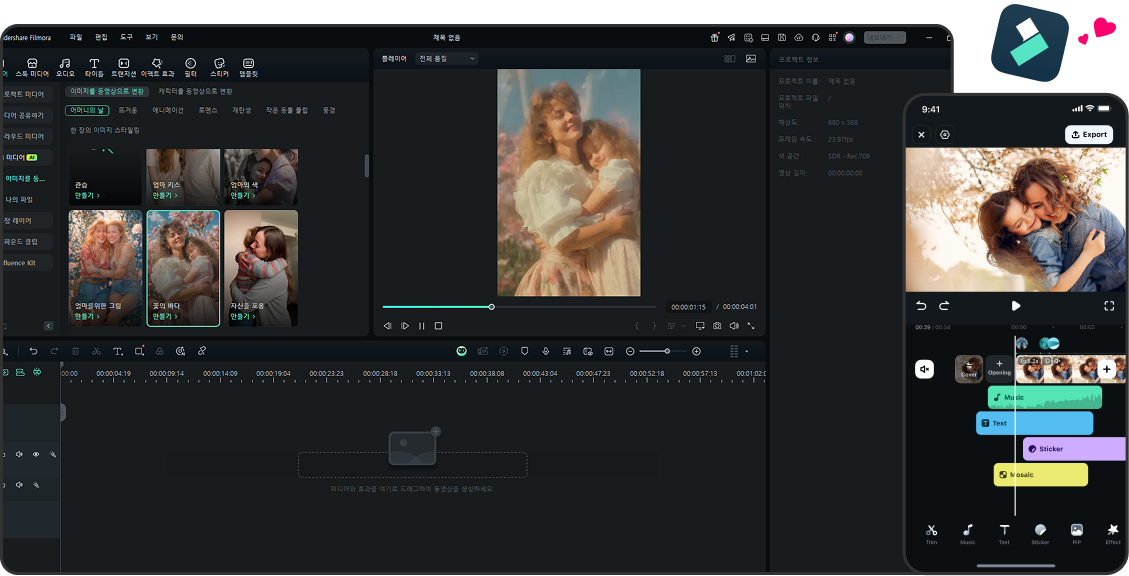Undo the last timeline action

pyautogui.click(x=33, y=351)
